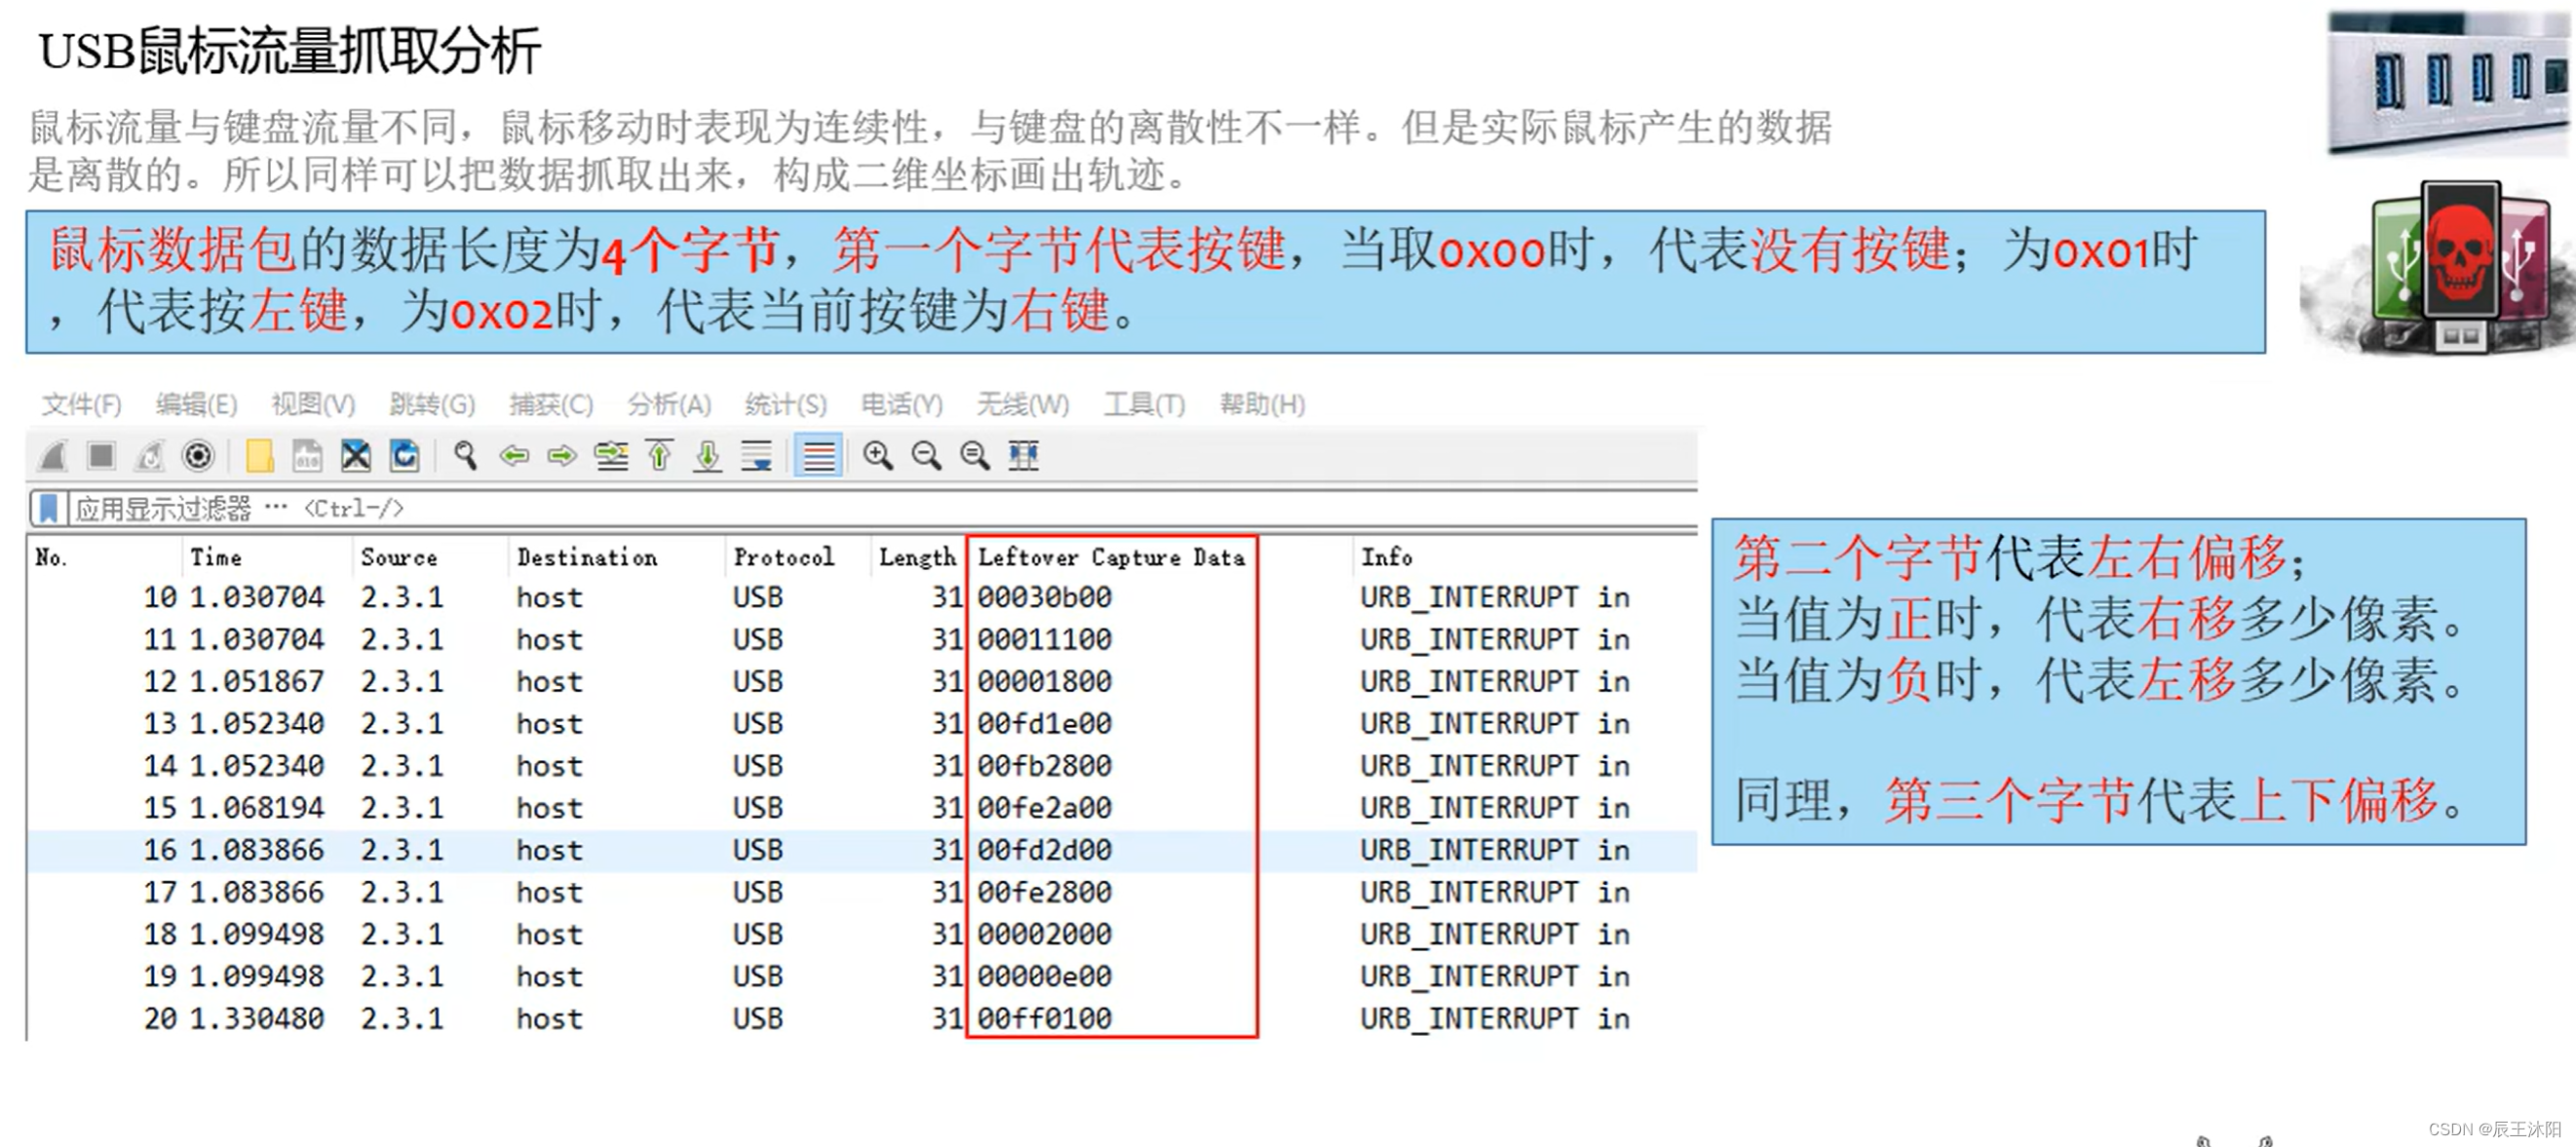Select packet 19 with data 00000e00
Screen dimensions: 2576x1147
[862, 977]
